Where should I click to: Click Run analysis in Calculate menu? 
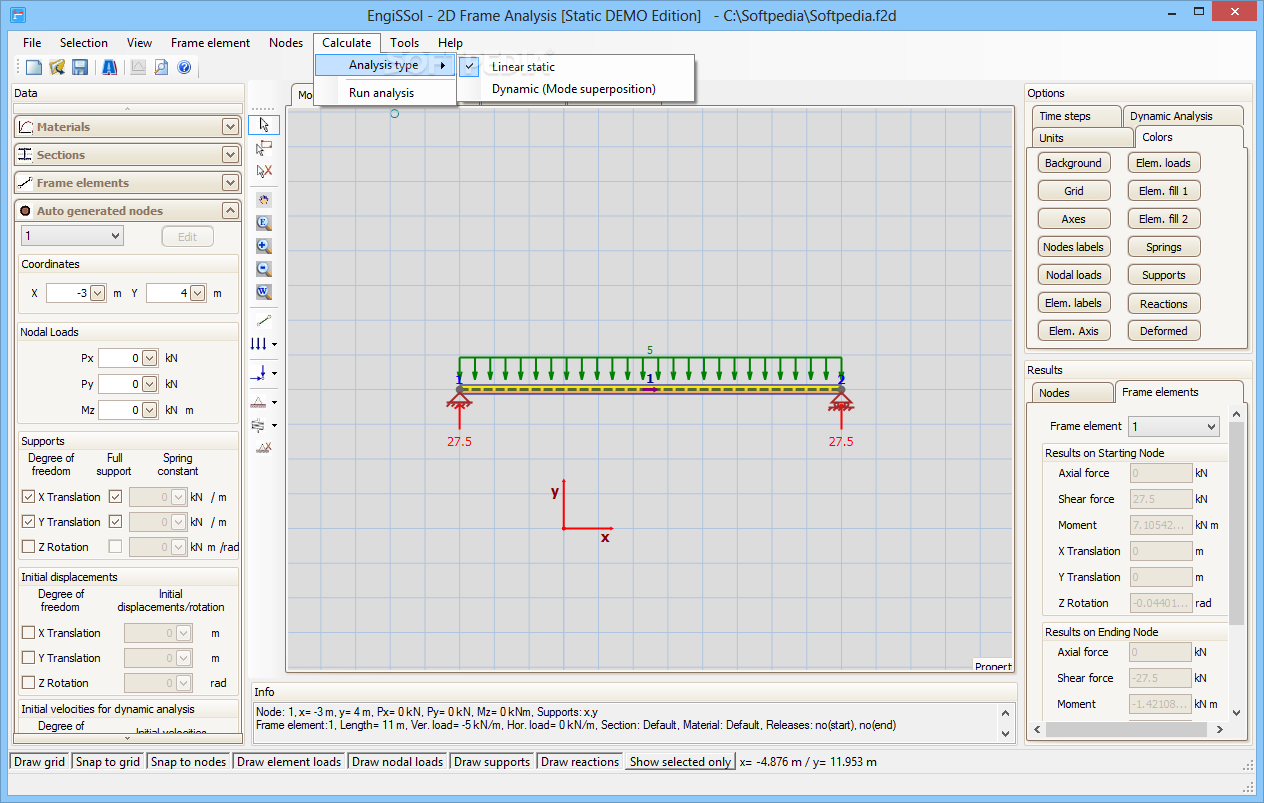pyautogui.click(x=381, y=93)
